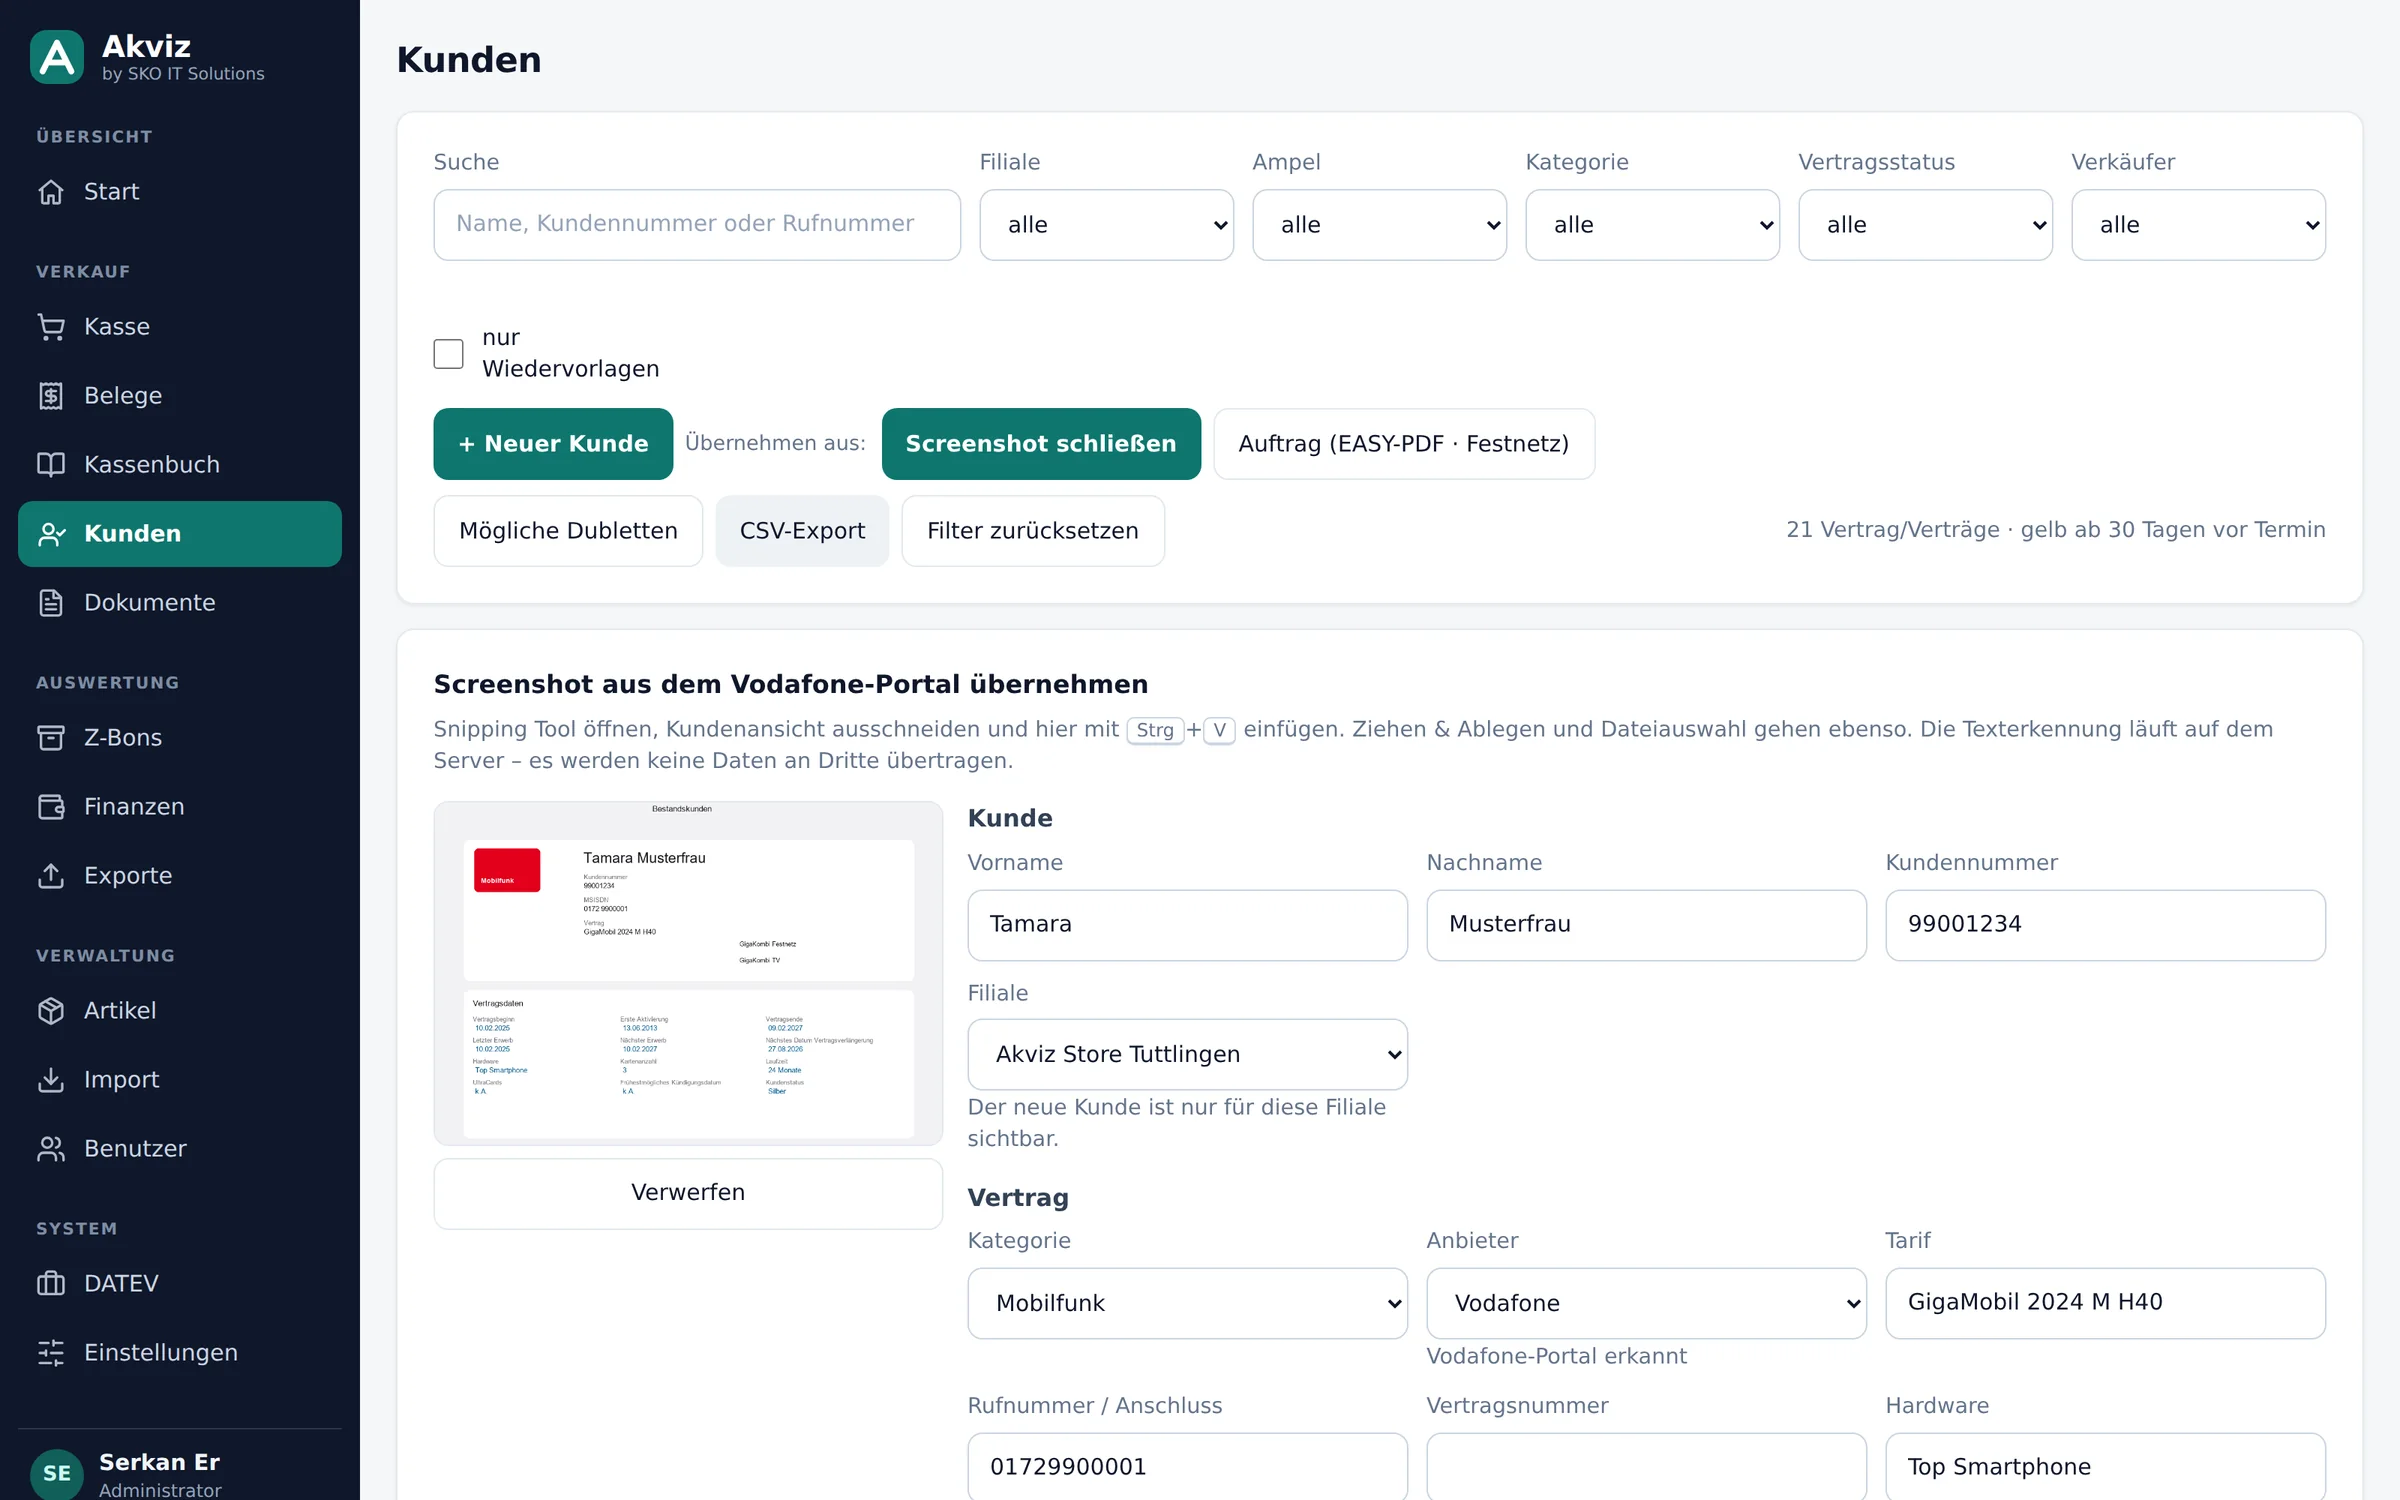The image size is (2400, 1500).
Task: Click the Dokumente file icon
Action: point(51,602)
